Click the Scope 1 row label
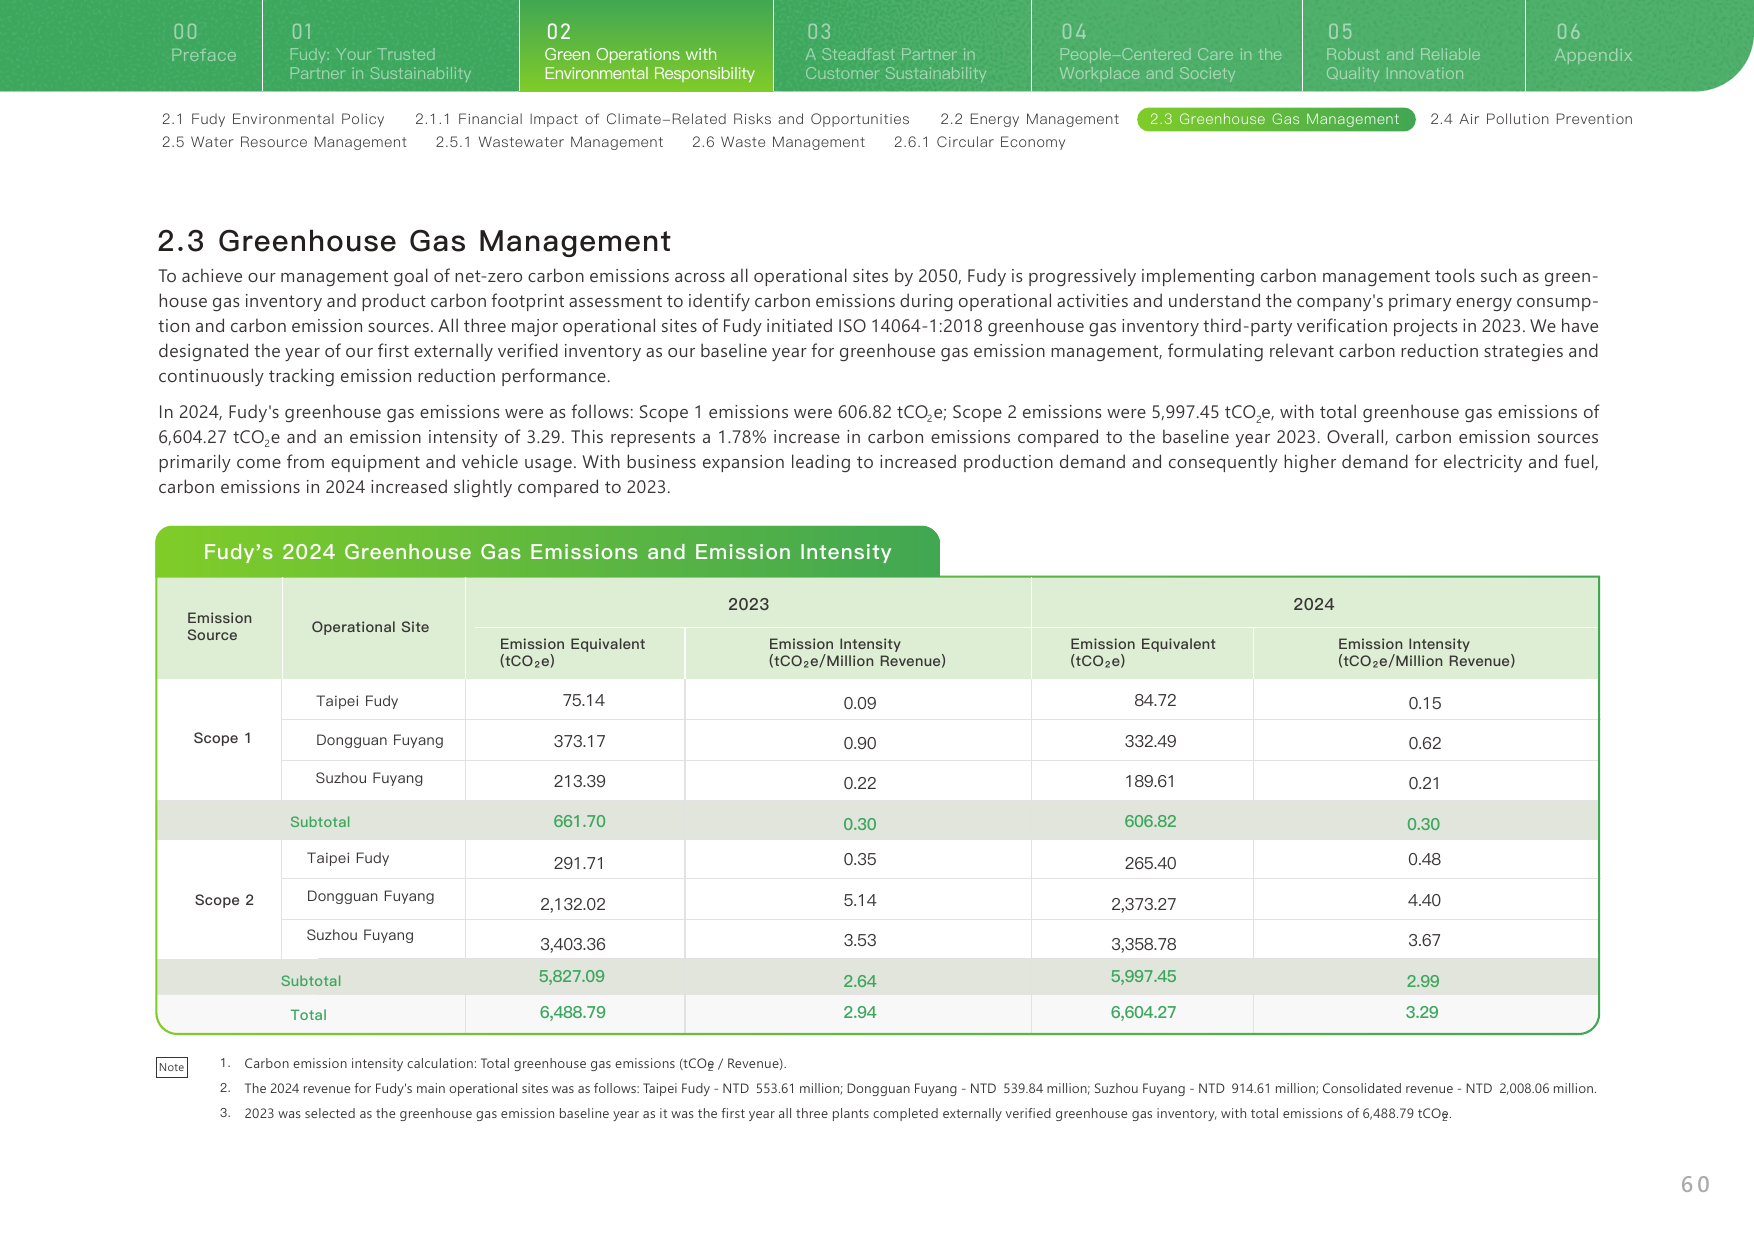1754x1241 pixels. coord(222,738)
